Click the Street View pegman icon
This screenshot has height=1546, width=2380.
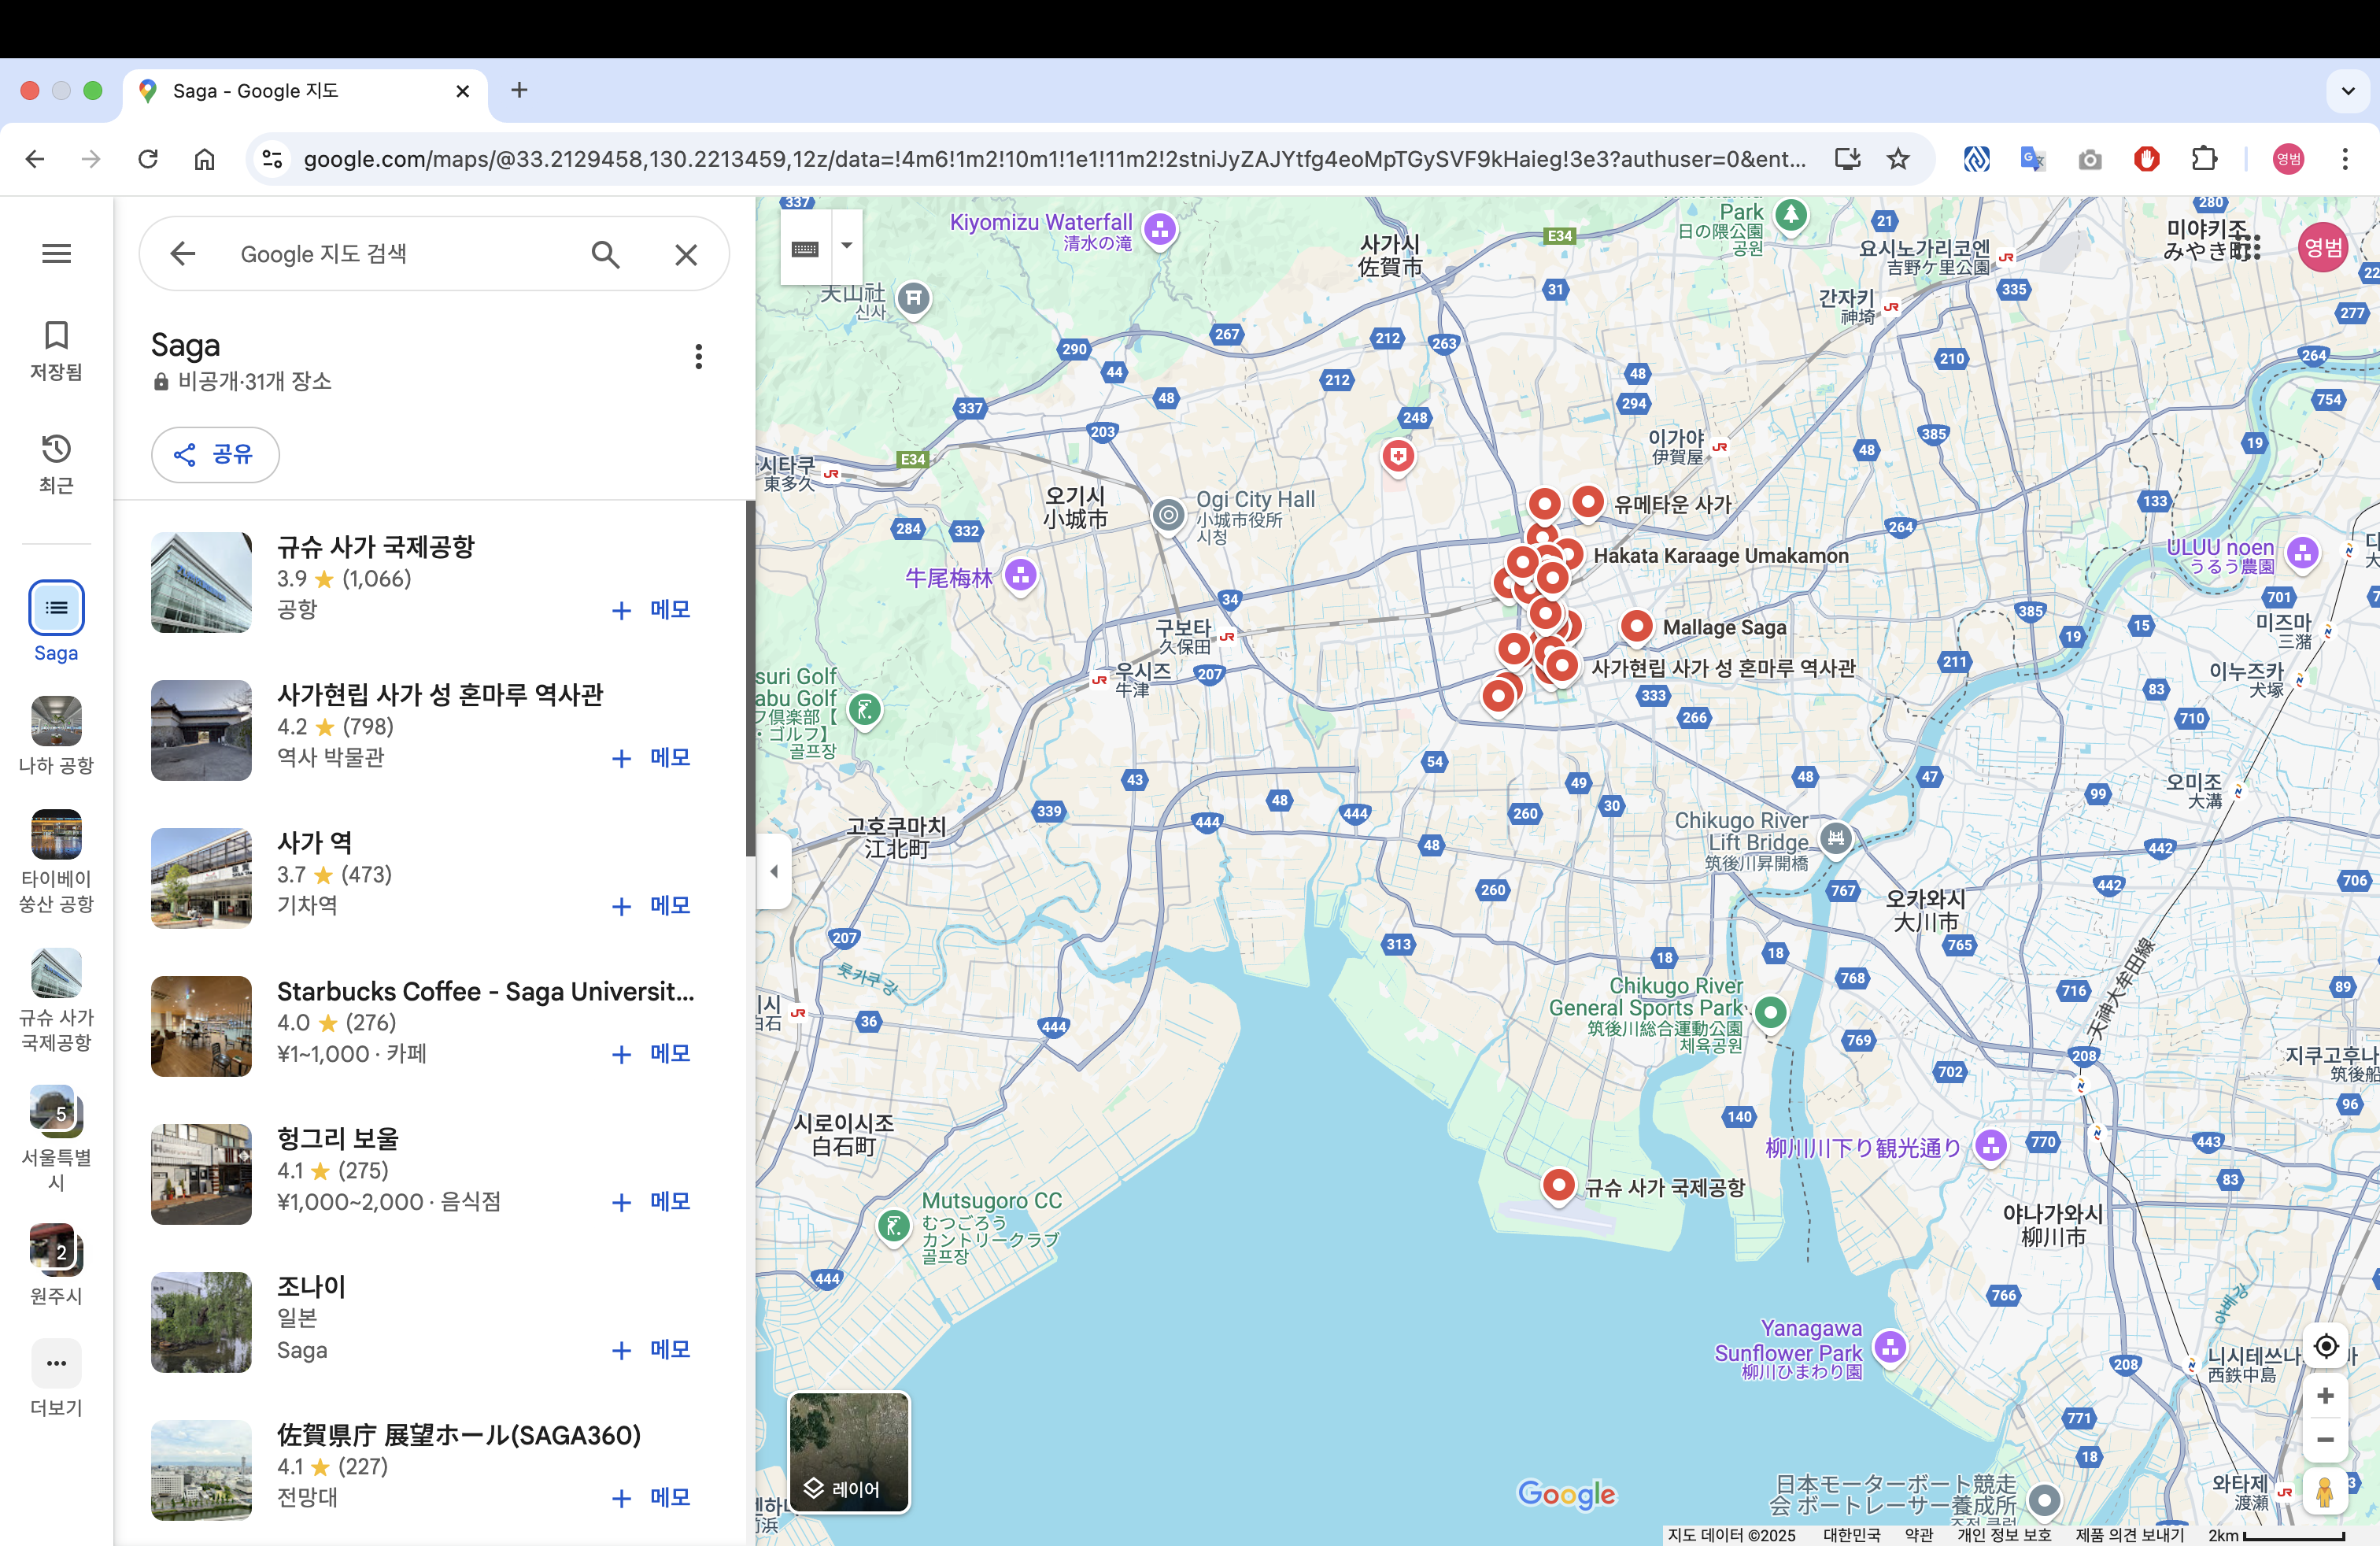pos(2325,1492)
